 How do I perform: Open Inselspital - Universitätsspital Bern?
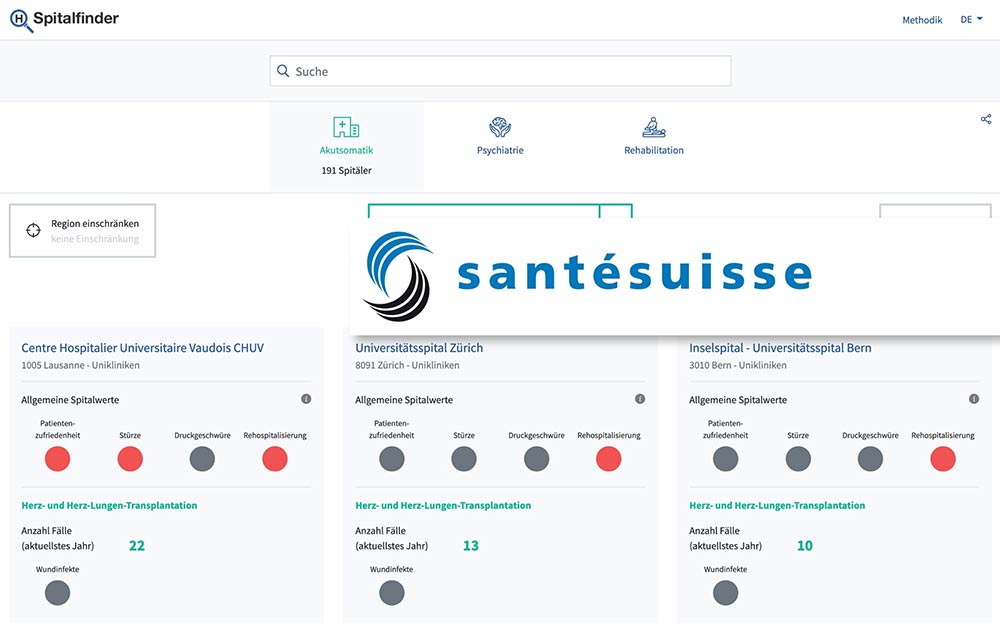click(780, 348)
